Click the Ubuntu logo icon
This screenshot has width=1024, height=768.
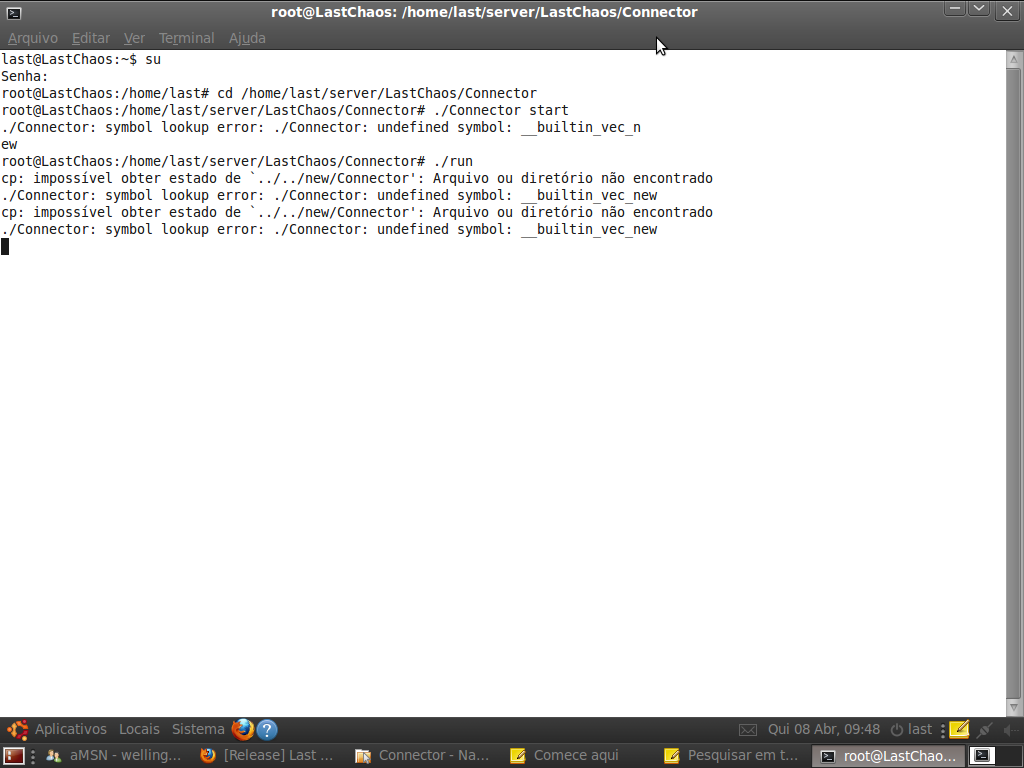pyautogui.click(x=18, y=729)
